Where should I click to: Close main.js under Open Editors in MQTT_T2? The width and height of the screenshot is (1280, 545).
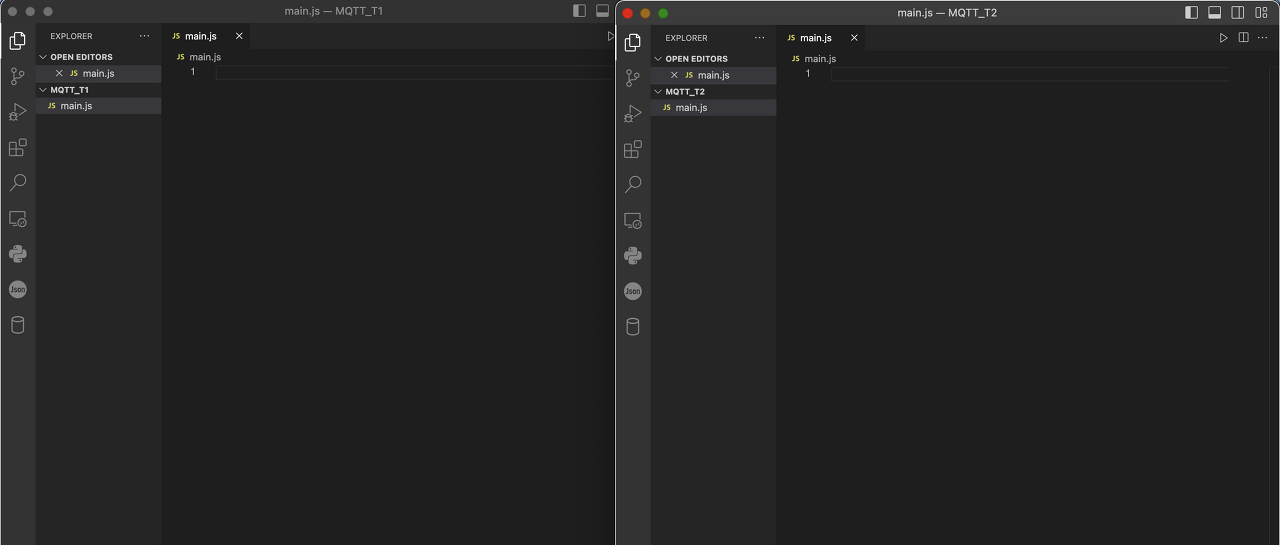tap(674, 75)
